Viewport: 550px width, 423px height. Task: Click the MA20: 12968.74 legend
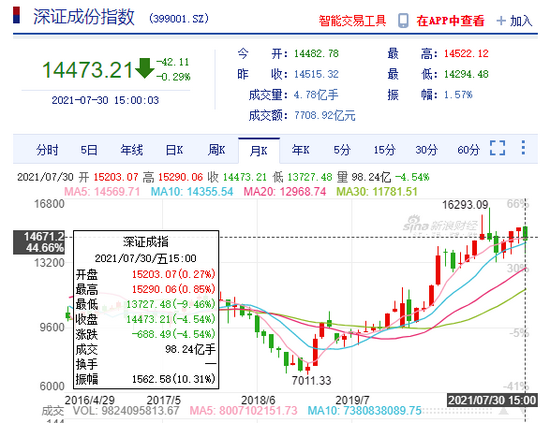point(285,192)
